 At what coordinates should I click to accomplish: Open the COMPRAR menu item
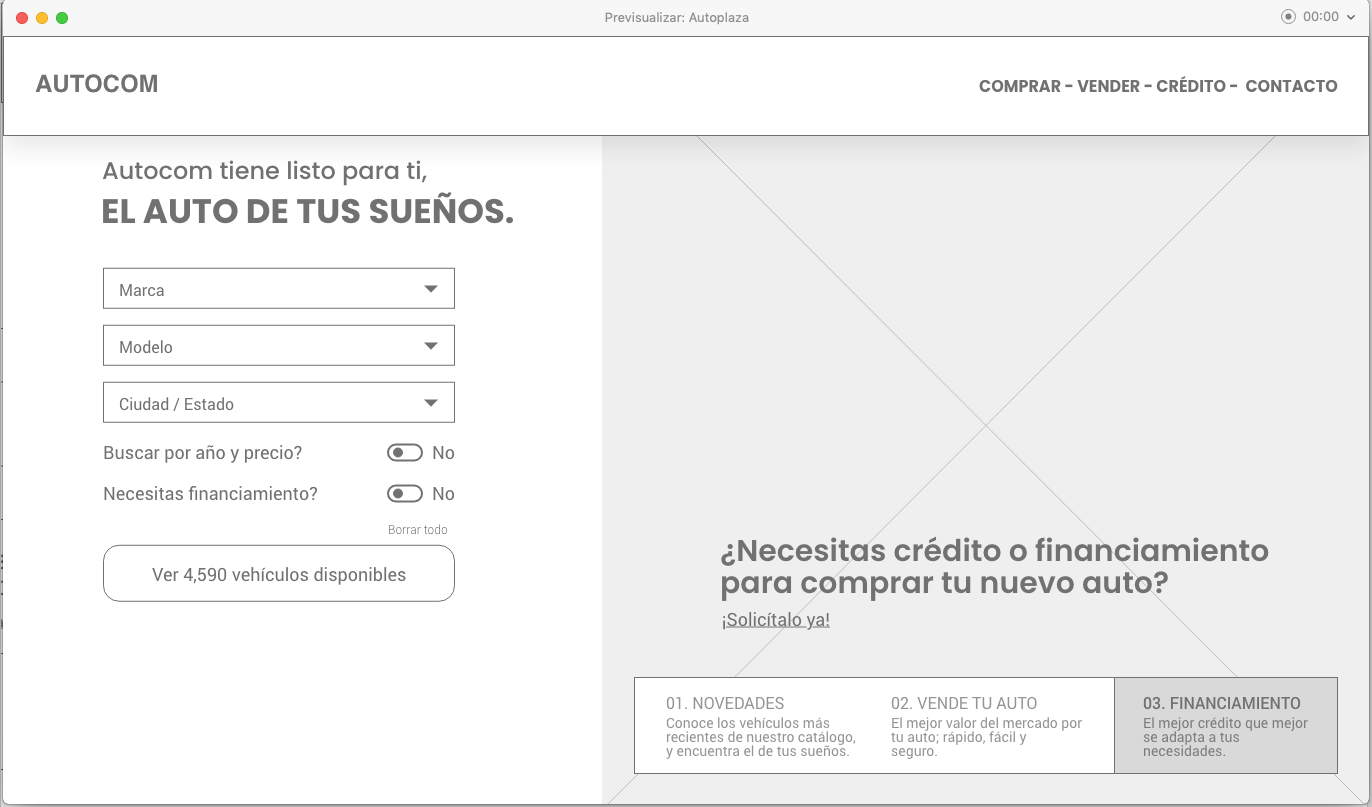[x=1020, y=86]
